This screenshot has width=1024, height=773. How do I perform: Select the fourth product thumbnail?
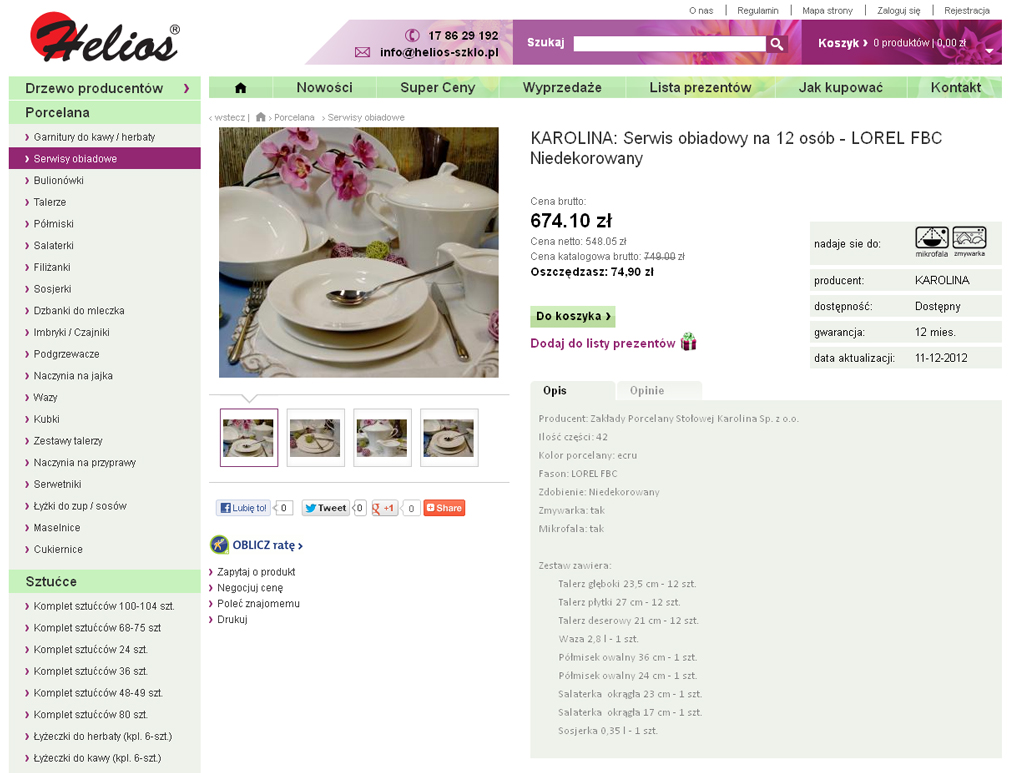449,437
